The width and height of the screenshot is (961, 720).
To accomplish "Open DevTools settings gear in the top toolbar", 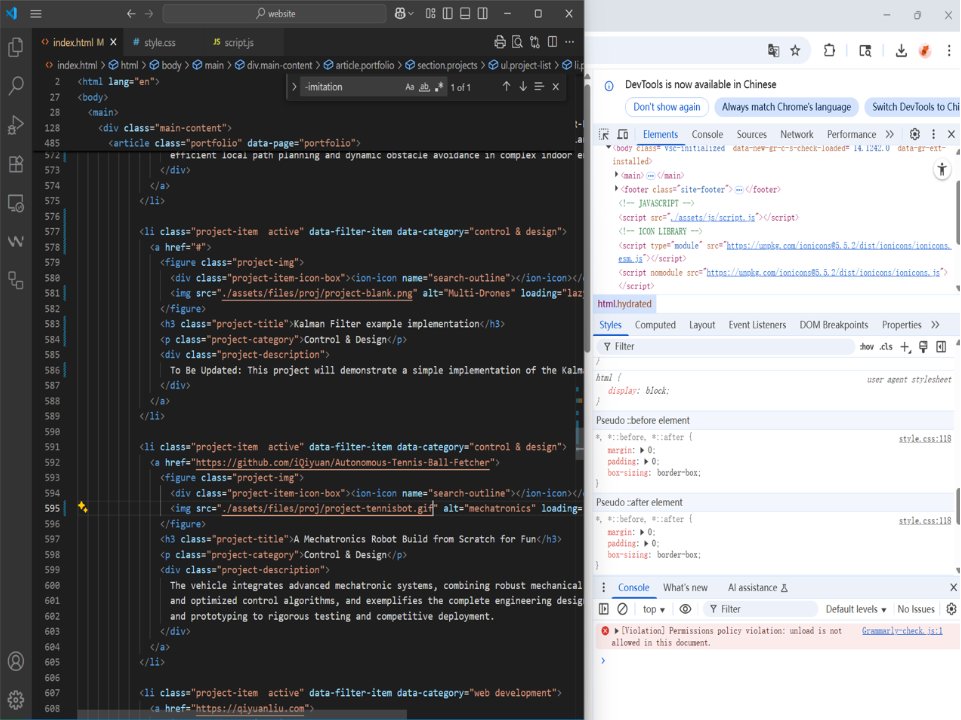I will [x=915, y=134].
